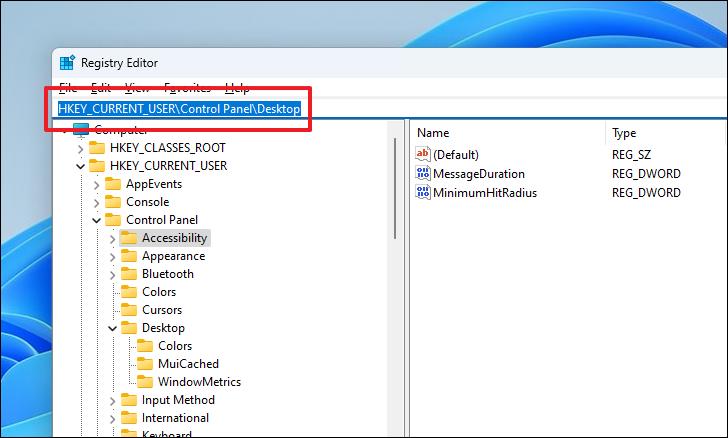Select the Bluetooth key label
The height and width of the screenshot is (438, 728).
tap(168, 274)
